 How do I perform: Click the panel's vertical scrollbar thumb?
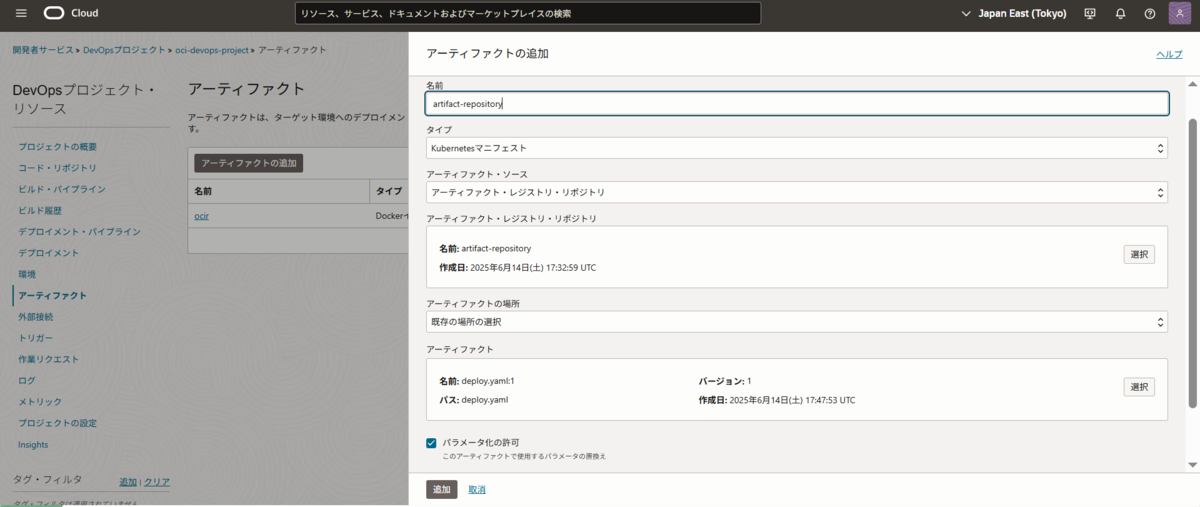(x=1192, y=263)
